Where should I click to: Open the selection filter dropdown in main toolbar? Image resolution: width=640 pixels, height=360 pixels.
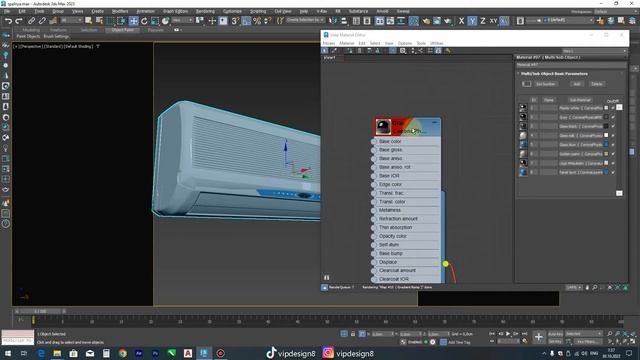coord(71,20)
